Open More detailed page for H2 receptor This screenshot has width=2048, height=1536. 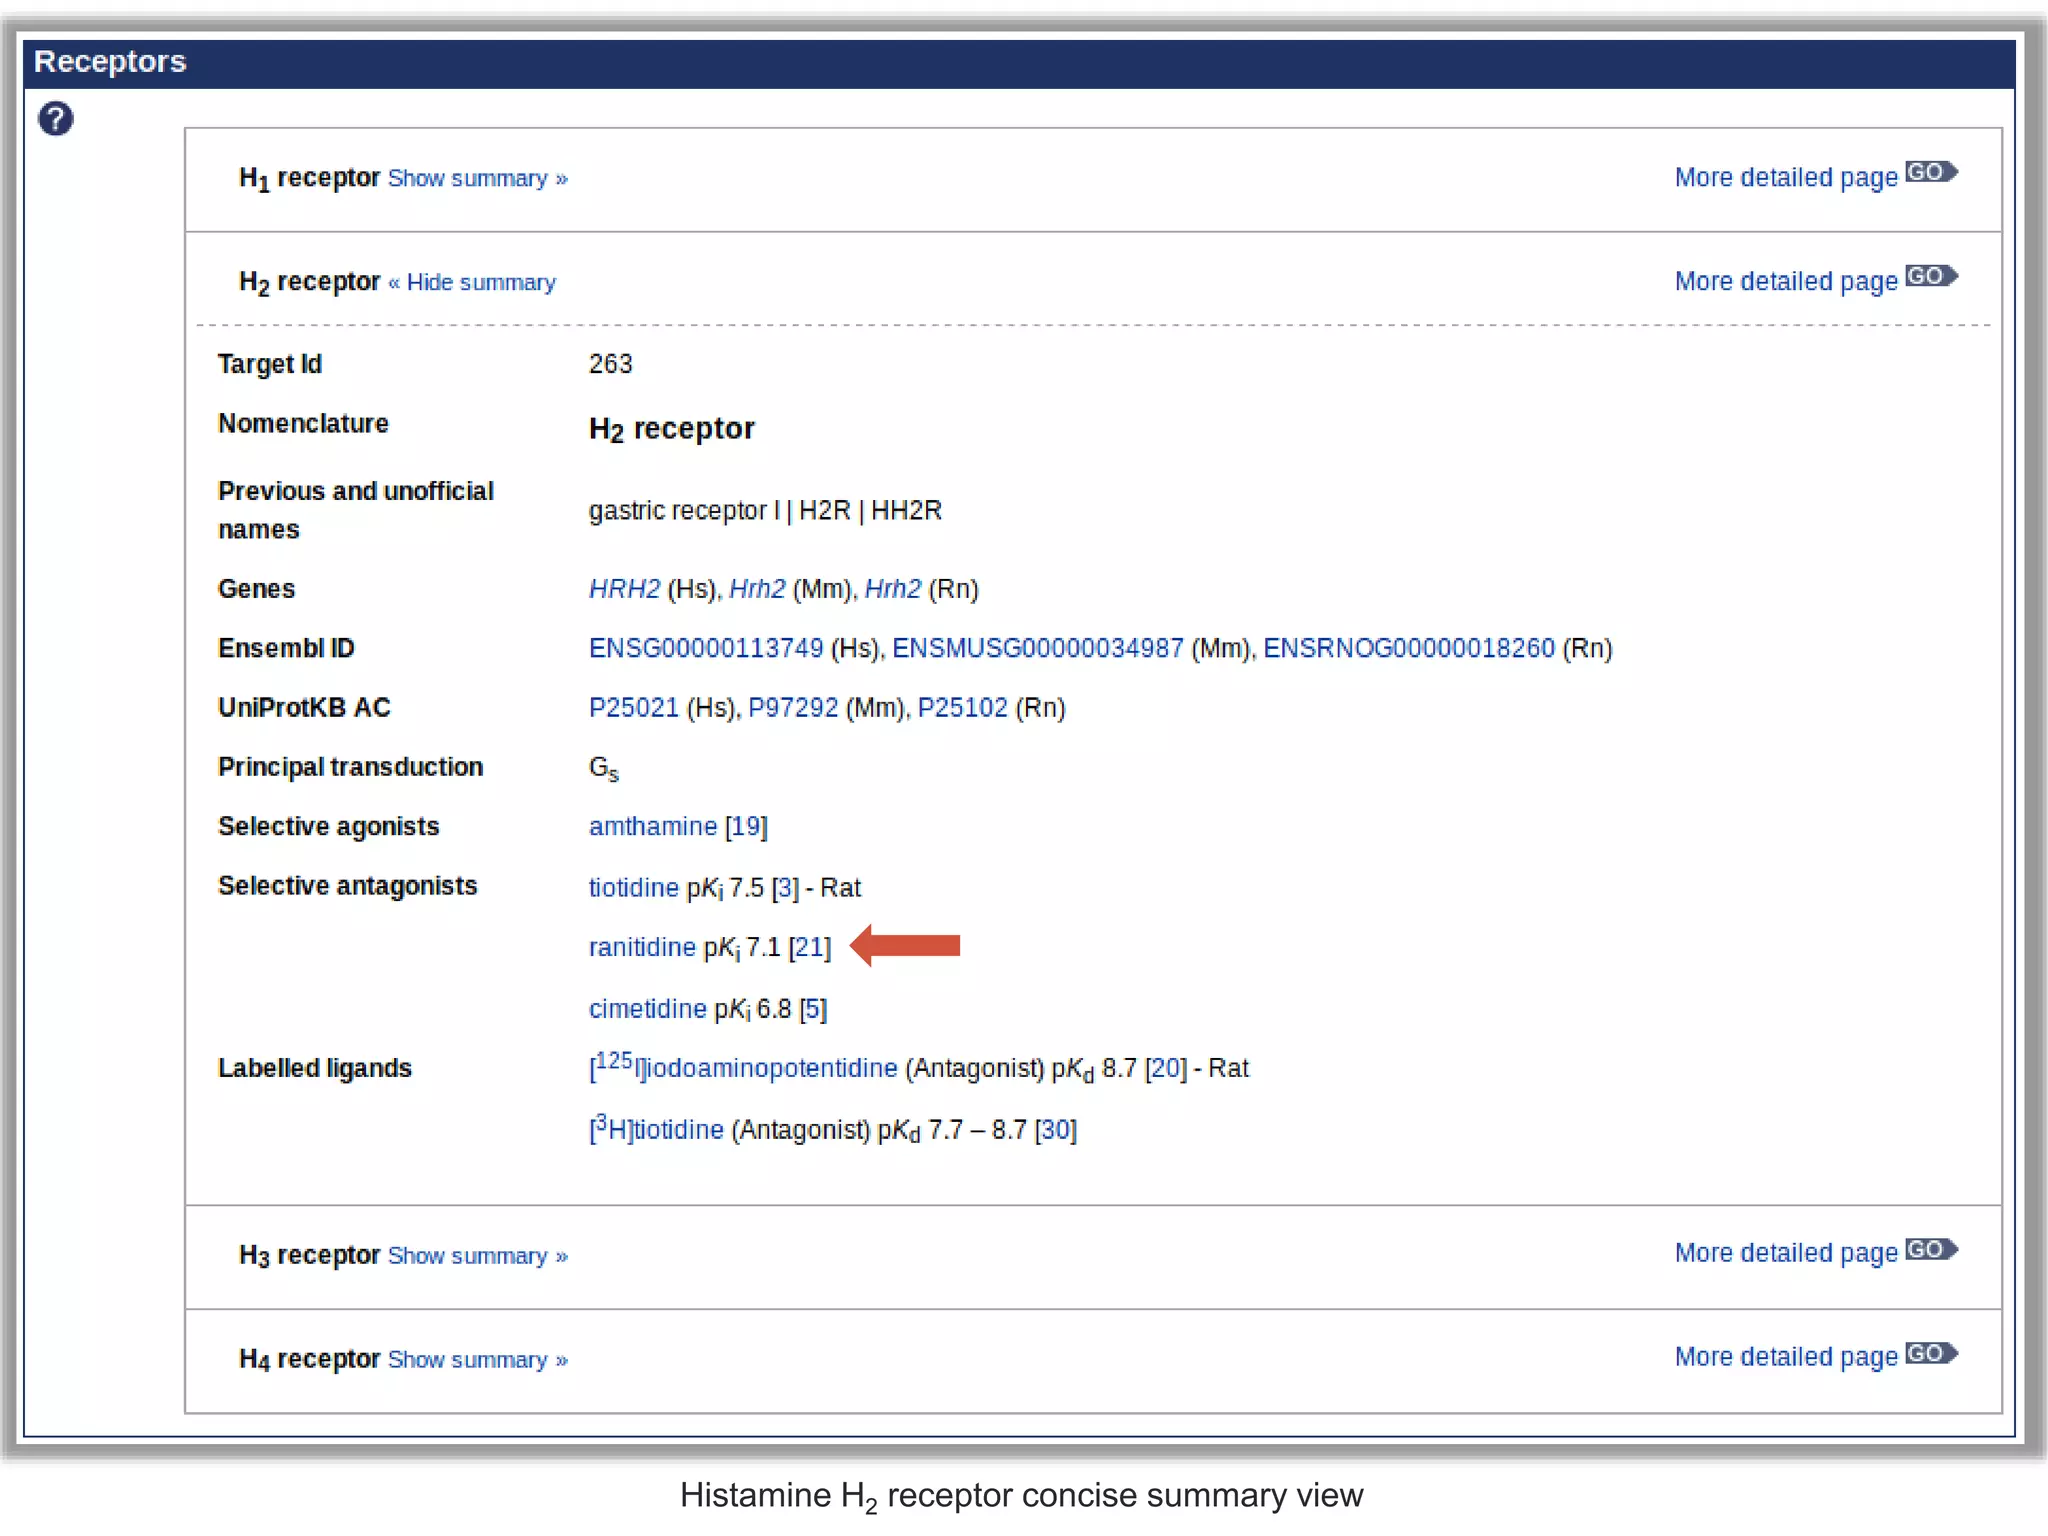pos(1786,281)
